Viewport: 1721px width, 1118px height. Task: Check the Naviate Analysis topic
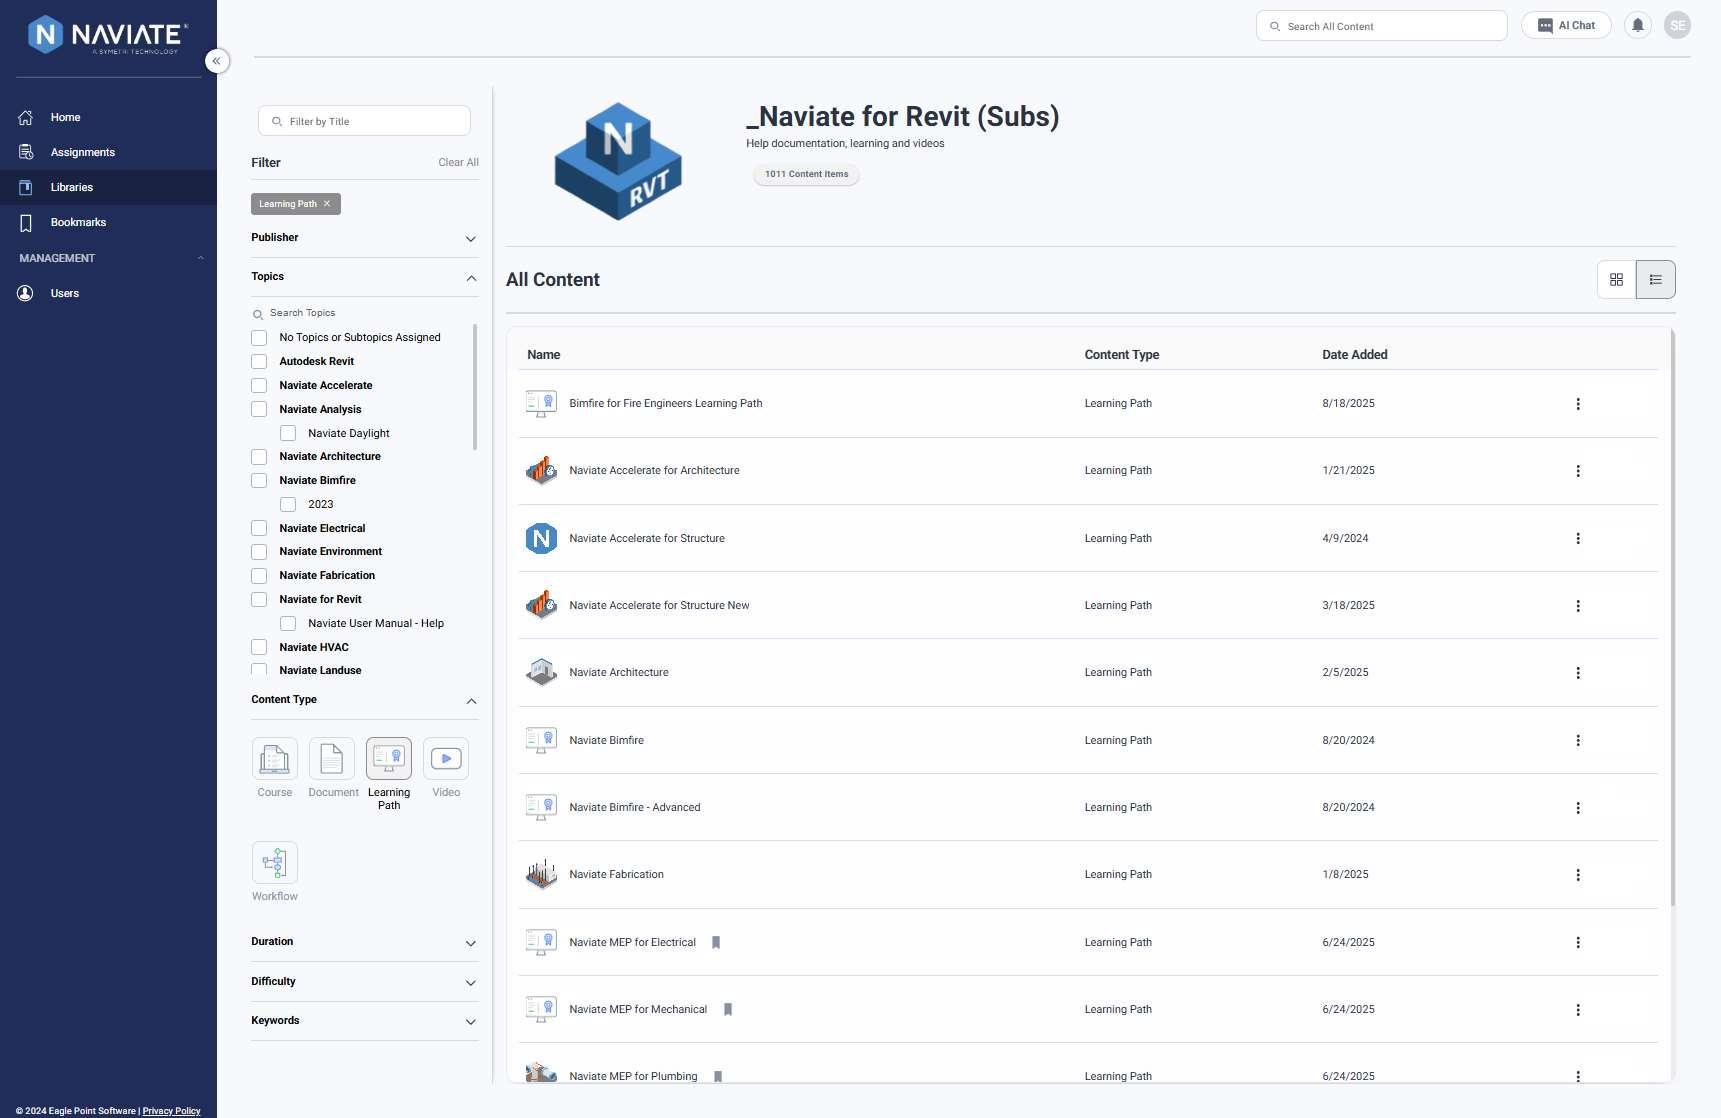259,409
